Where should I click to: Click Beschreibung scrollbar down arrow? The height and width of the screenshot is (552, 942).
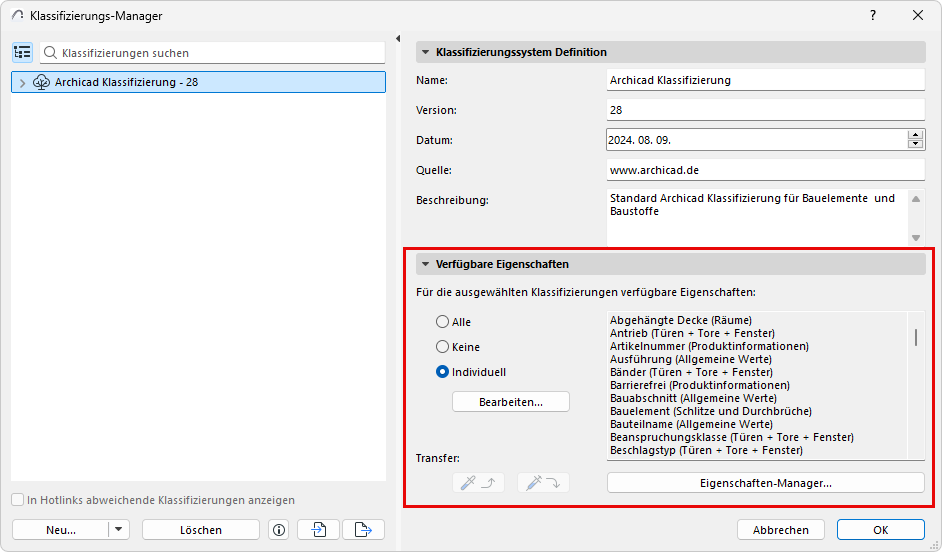(x=916, y=238)
